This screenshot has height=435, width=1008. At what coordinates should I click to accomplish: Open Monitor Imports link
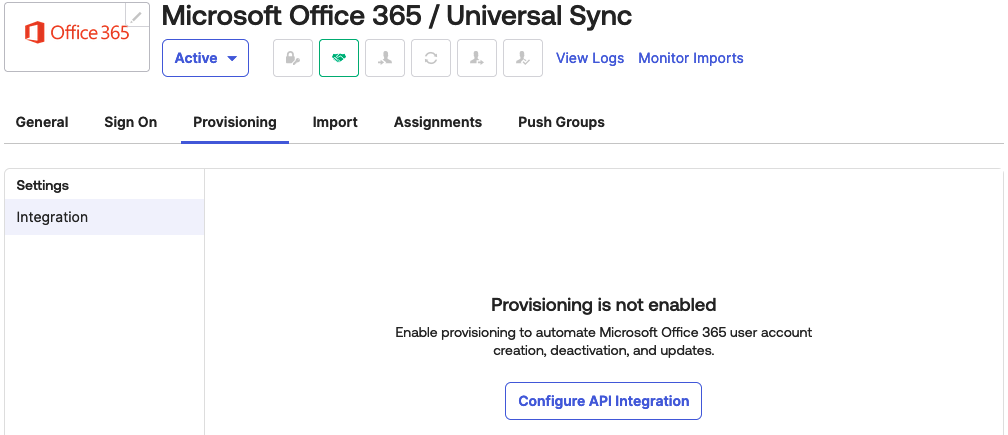click(x=690, y=58)
